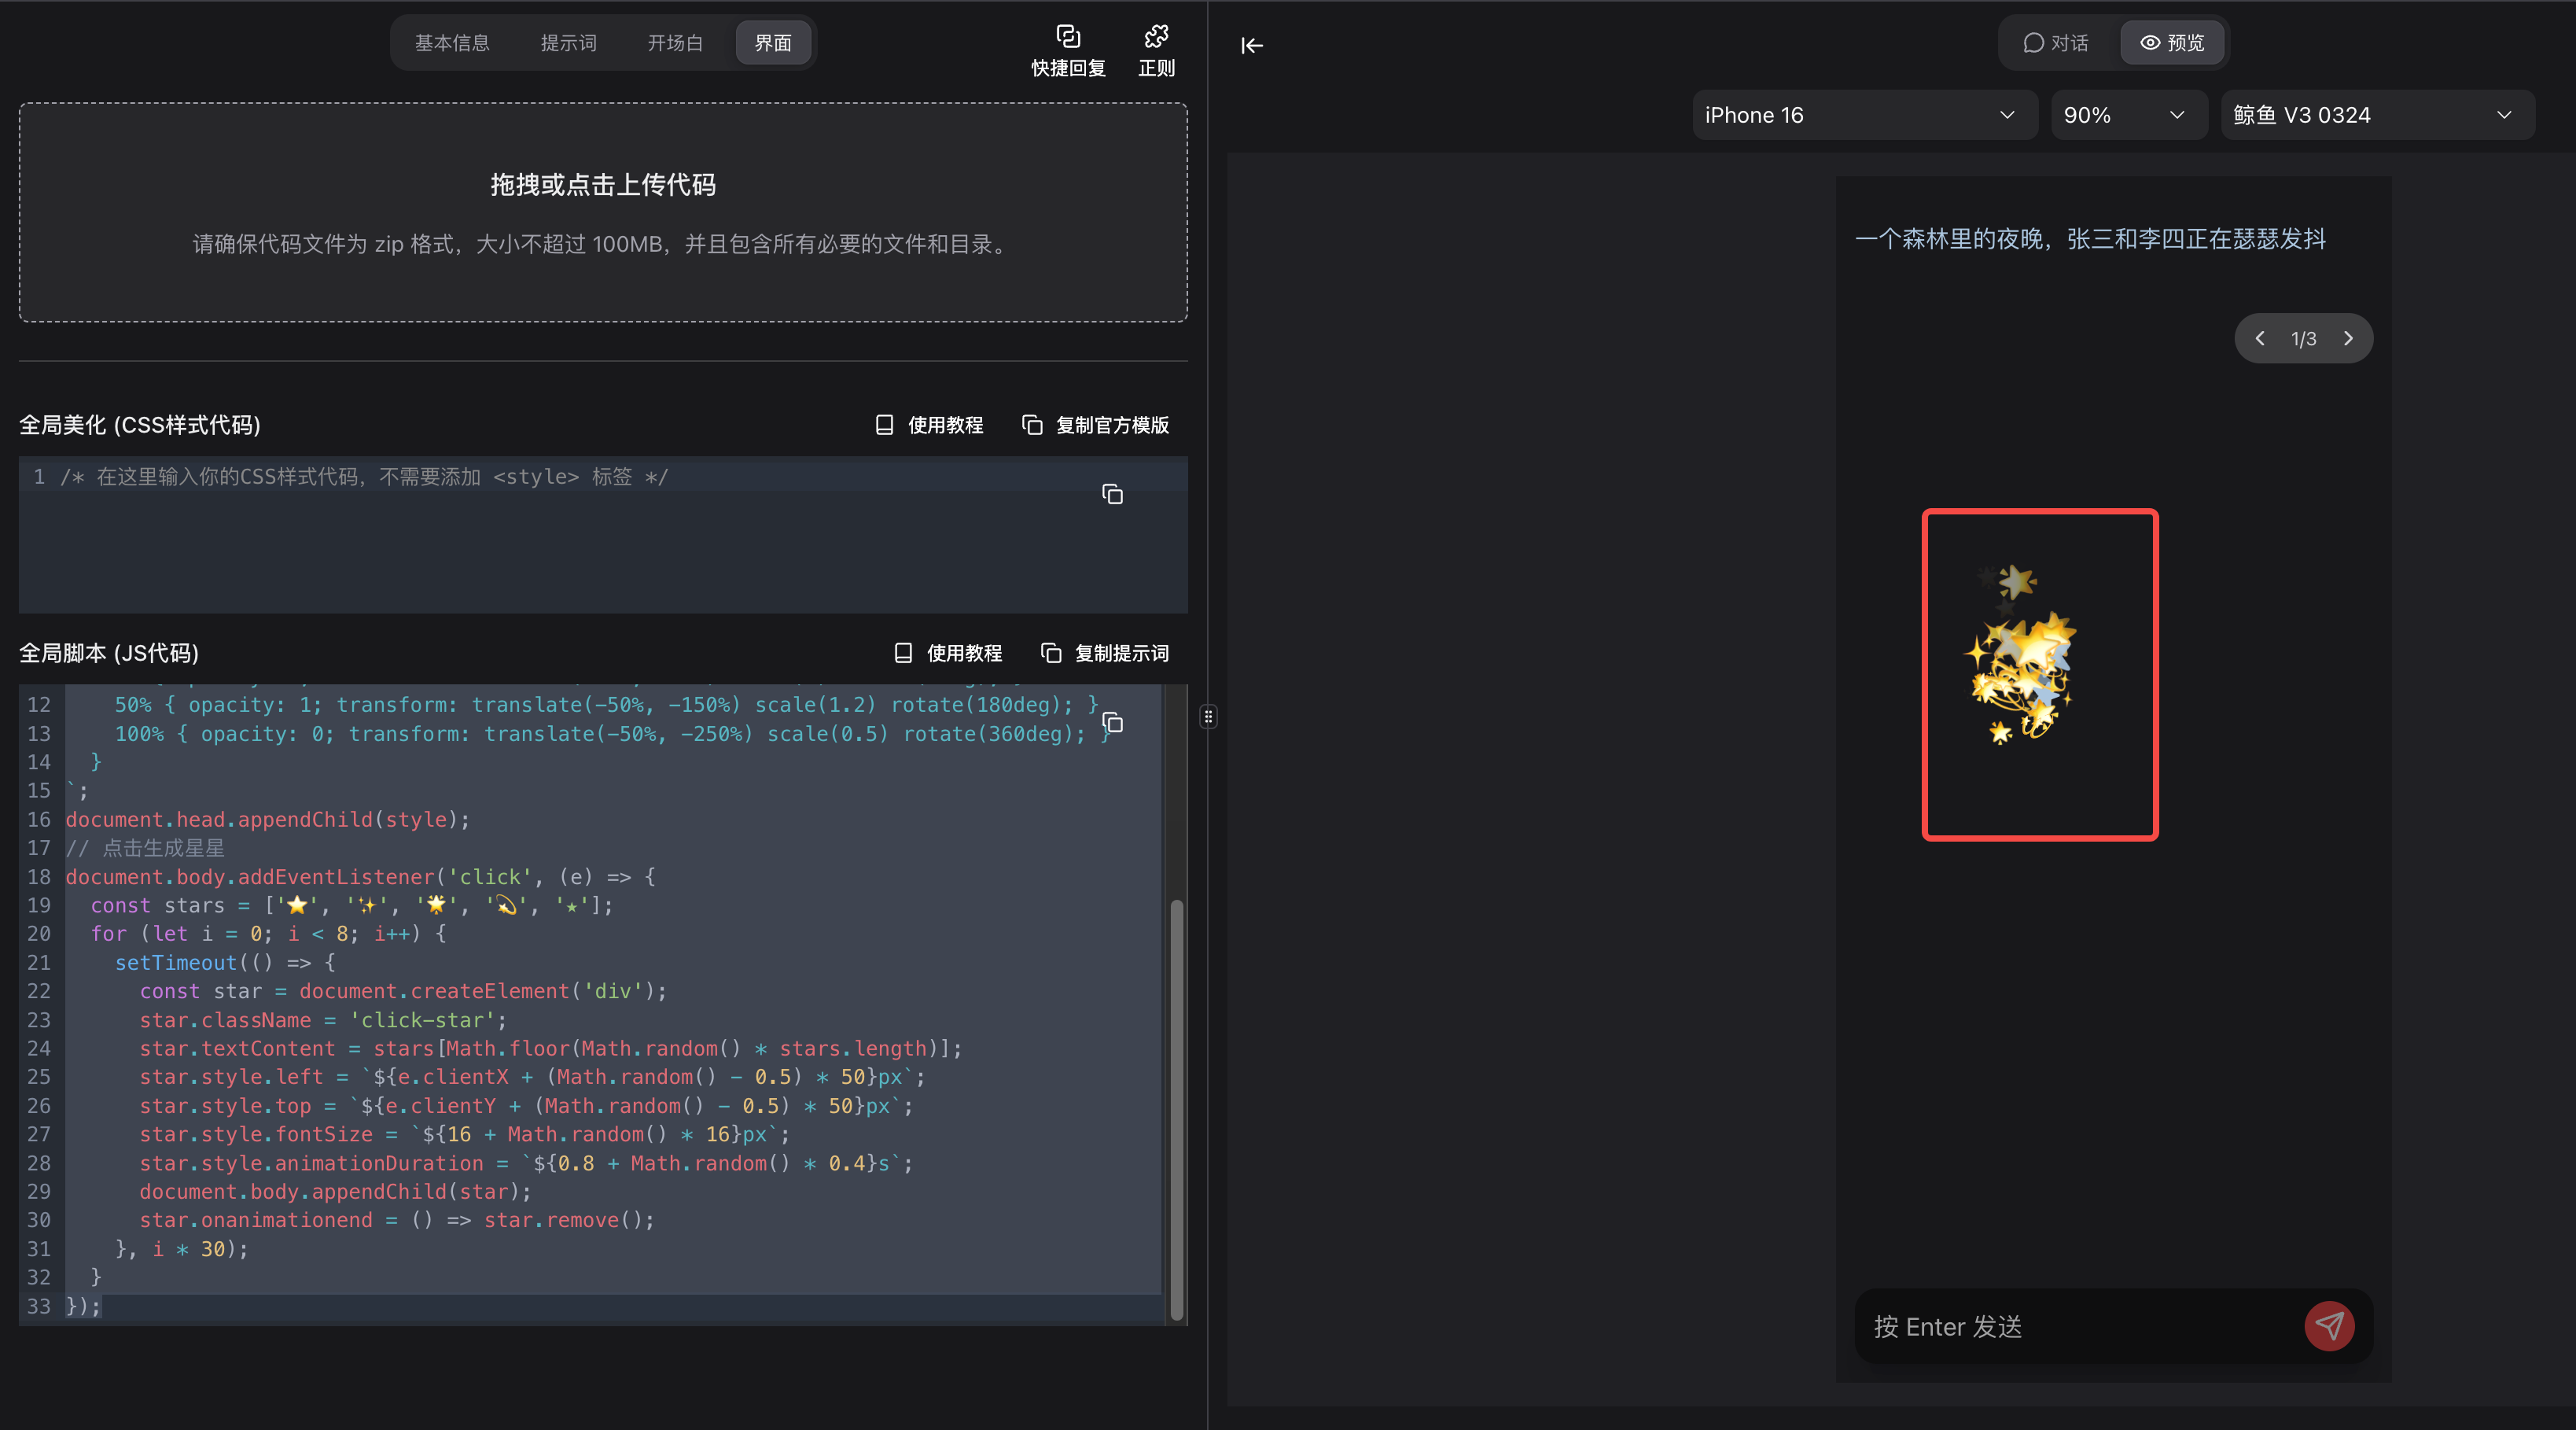Viewport: 2576px width, 1430px height.
Task: Open the 开场白 tab
Action: coord(675,43)
